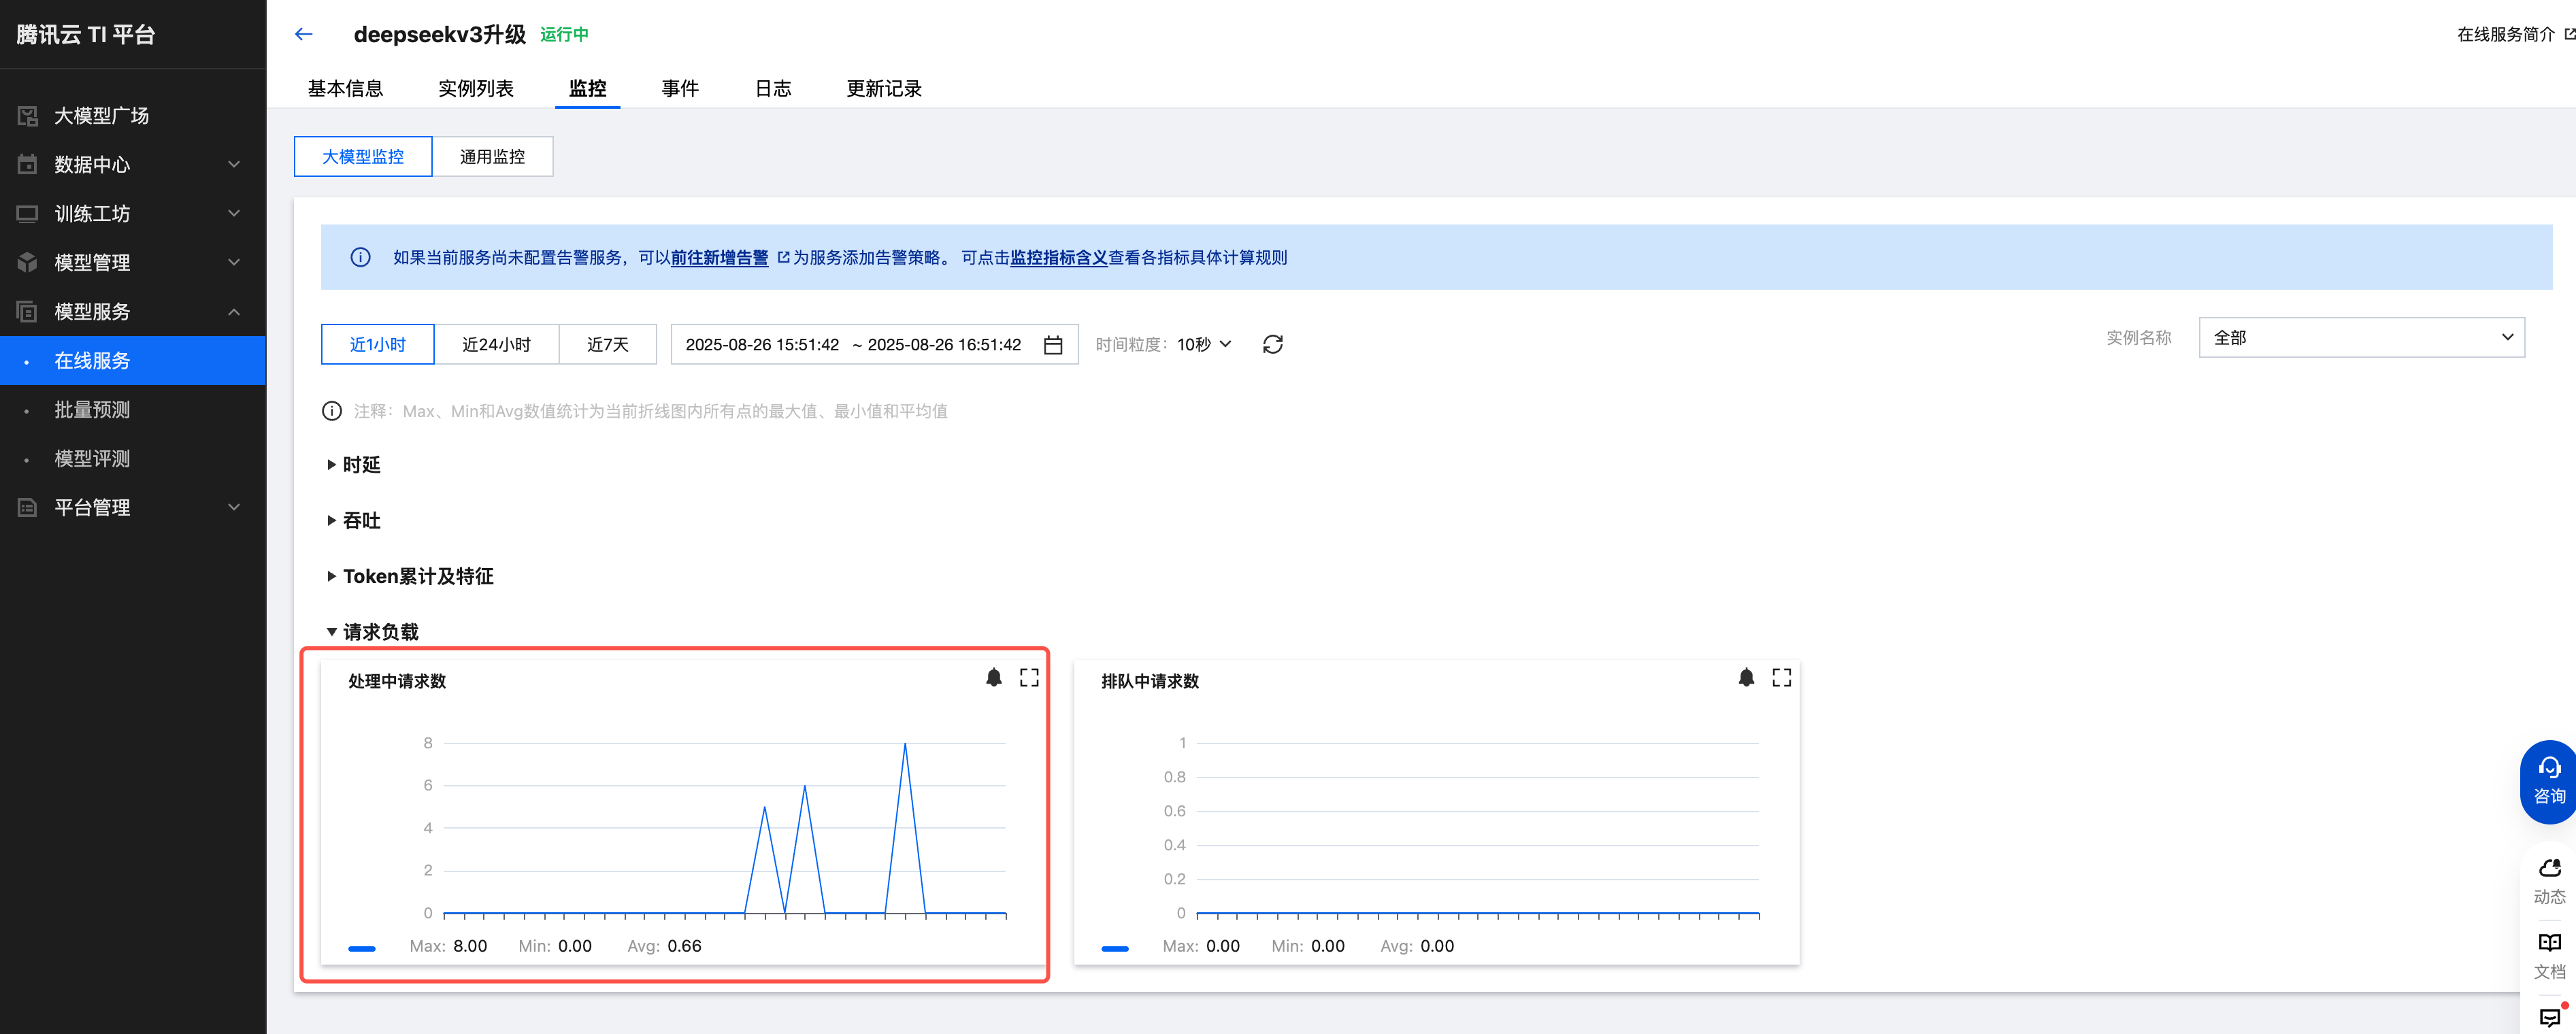Screen dimensions: 2576x1034
Task: Expand 处理中请求数 chart to fullscreen
Action: pyautogui.click(x=1029, y=678)
